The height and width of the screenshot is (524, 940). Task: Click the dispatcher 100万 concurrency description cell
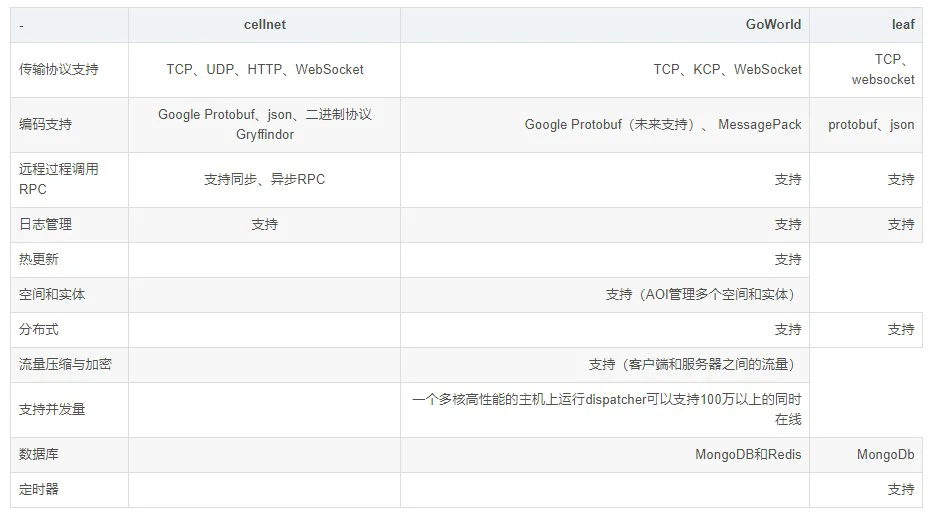[x=606, y=409]
